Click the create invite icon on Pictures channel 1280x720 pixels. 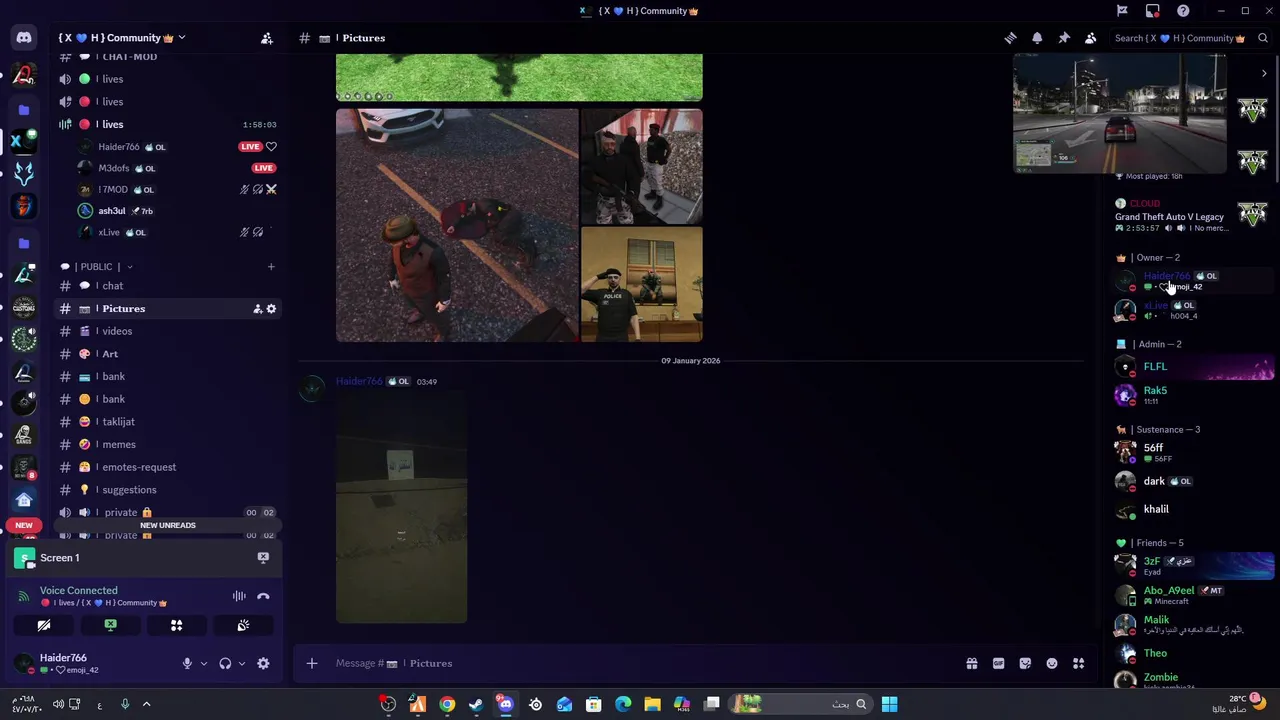pyautogui.click(x=257, y=309)
